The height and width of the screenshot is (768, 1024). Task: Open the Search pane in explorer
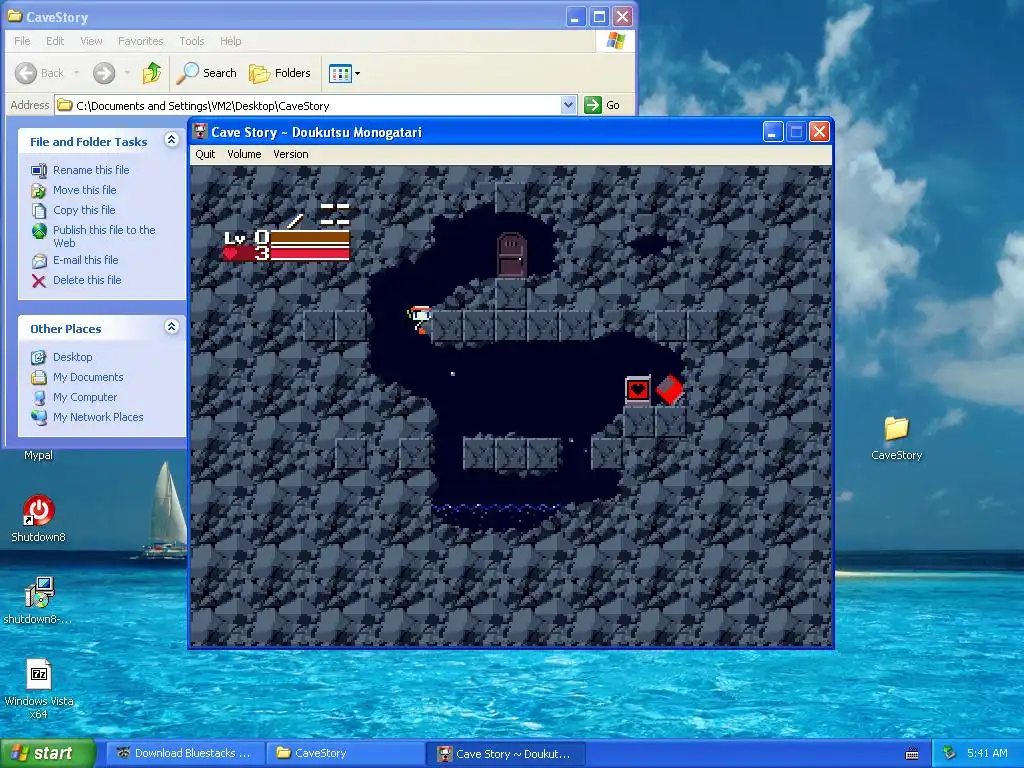(x=206, y=73)
